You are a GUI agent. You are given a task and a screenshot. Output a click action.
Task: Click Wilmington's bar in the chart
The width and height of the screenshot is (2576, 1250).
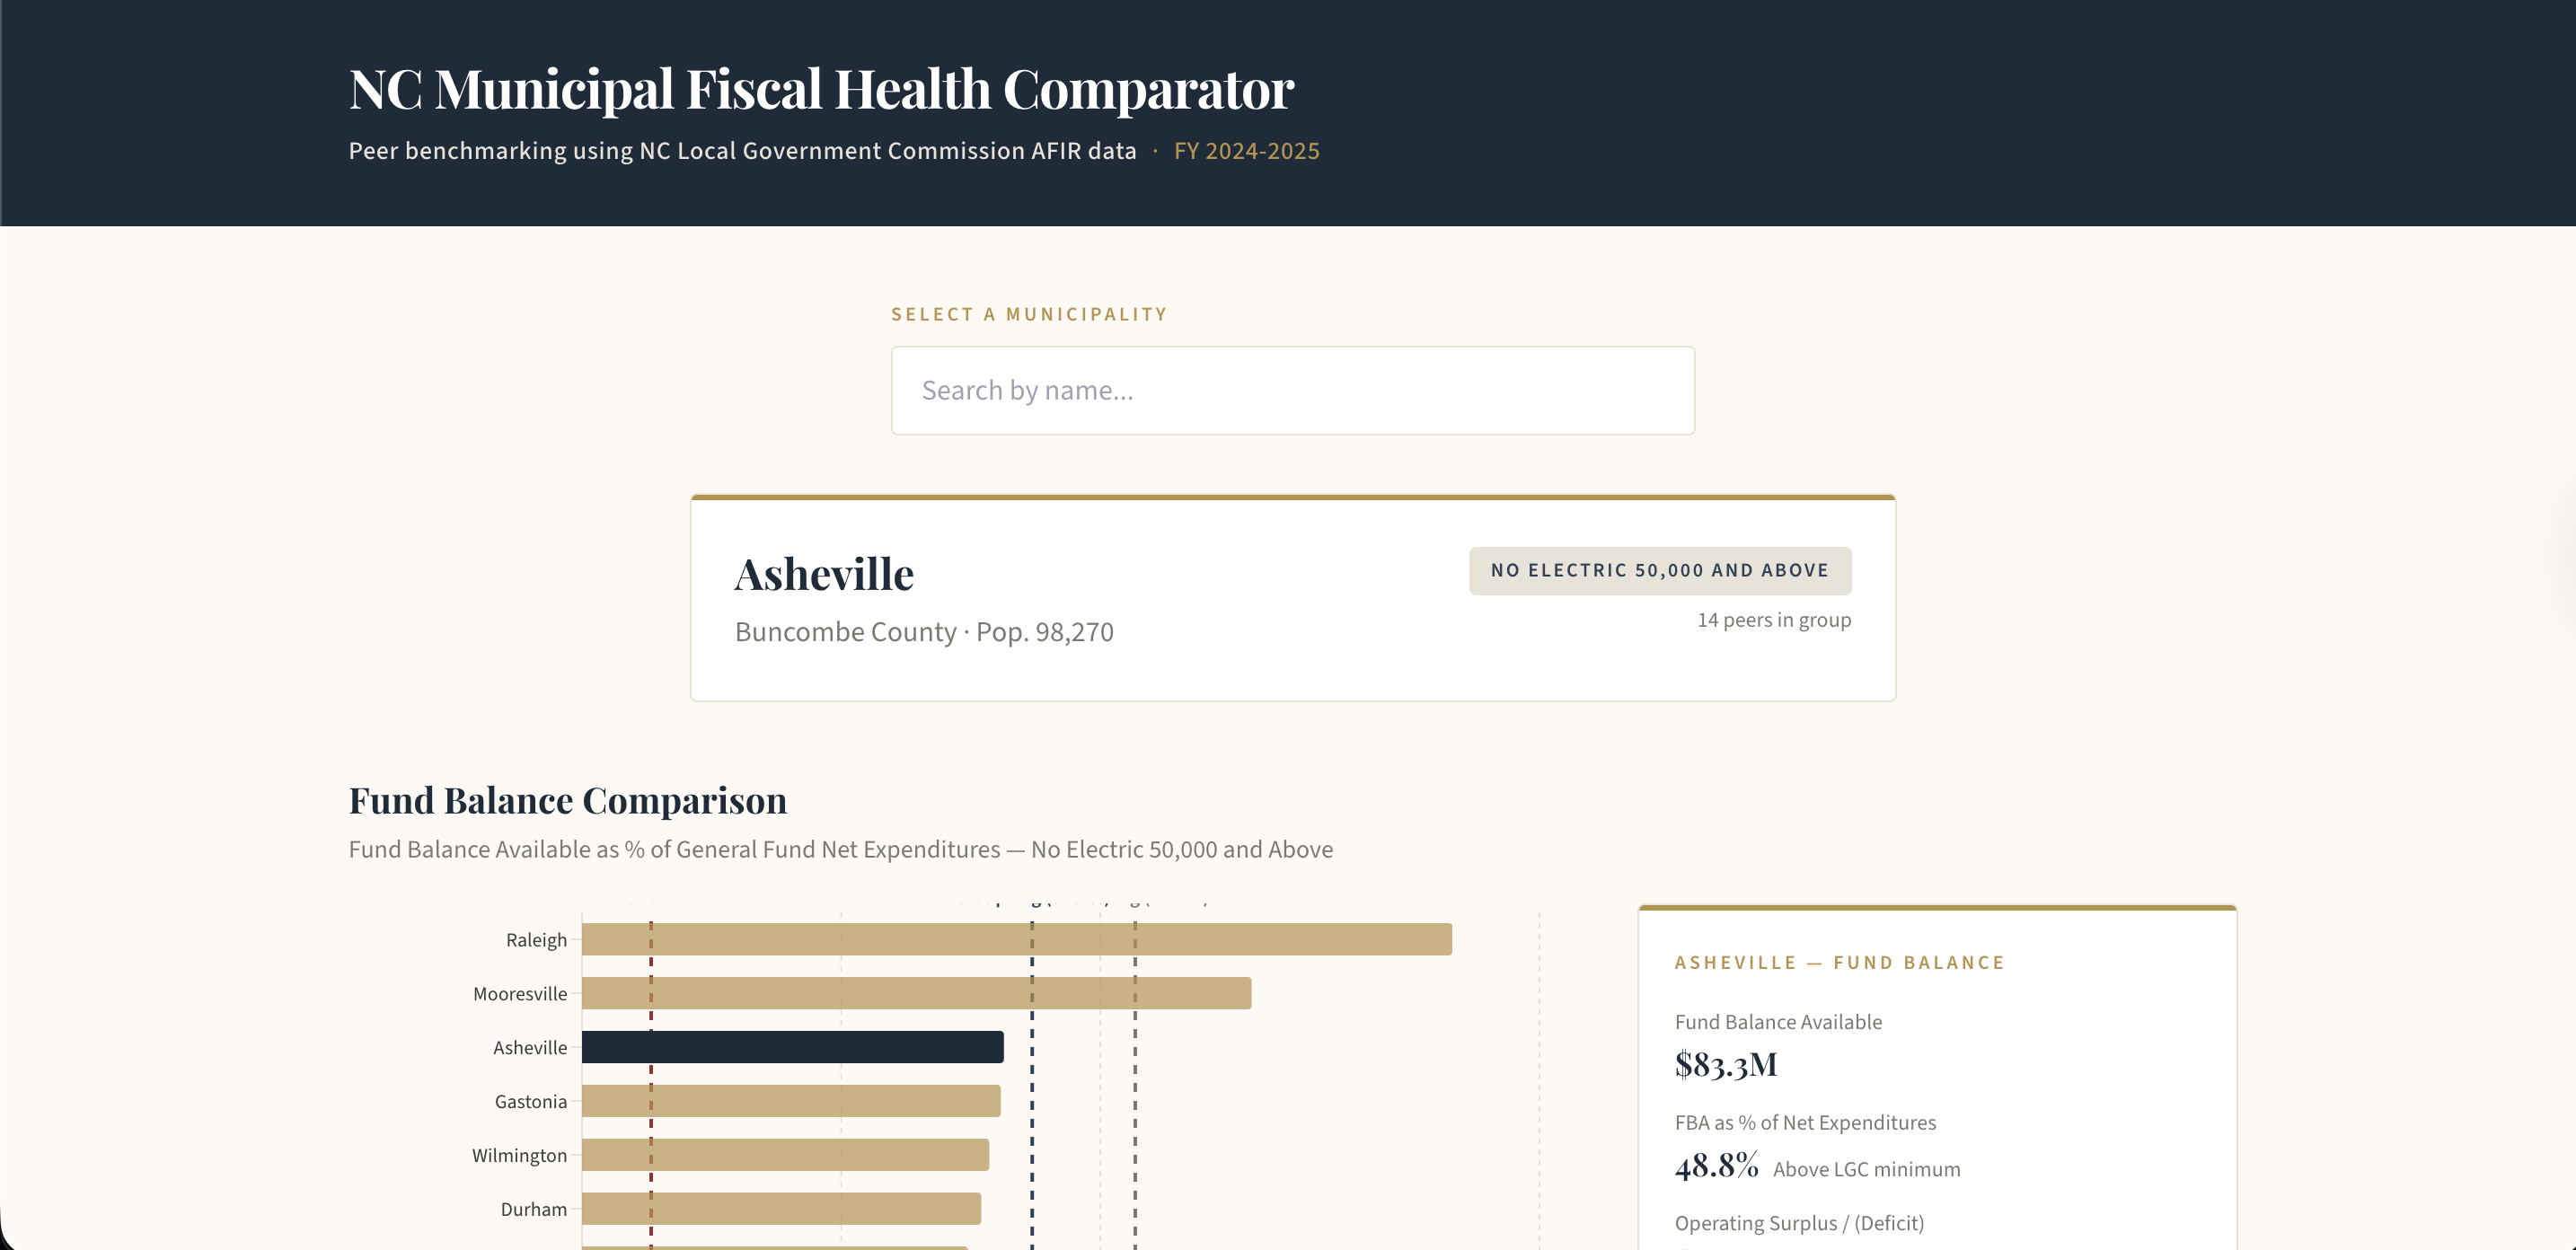click(x=785, y=1155)
